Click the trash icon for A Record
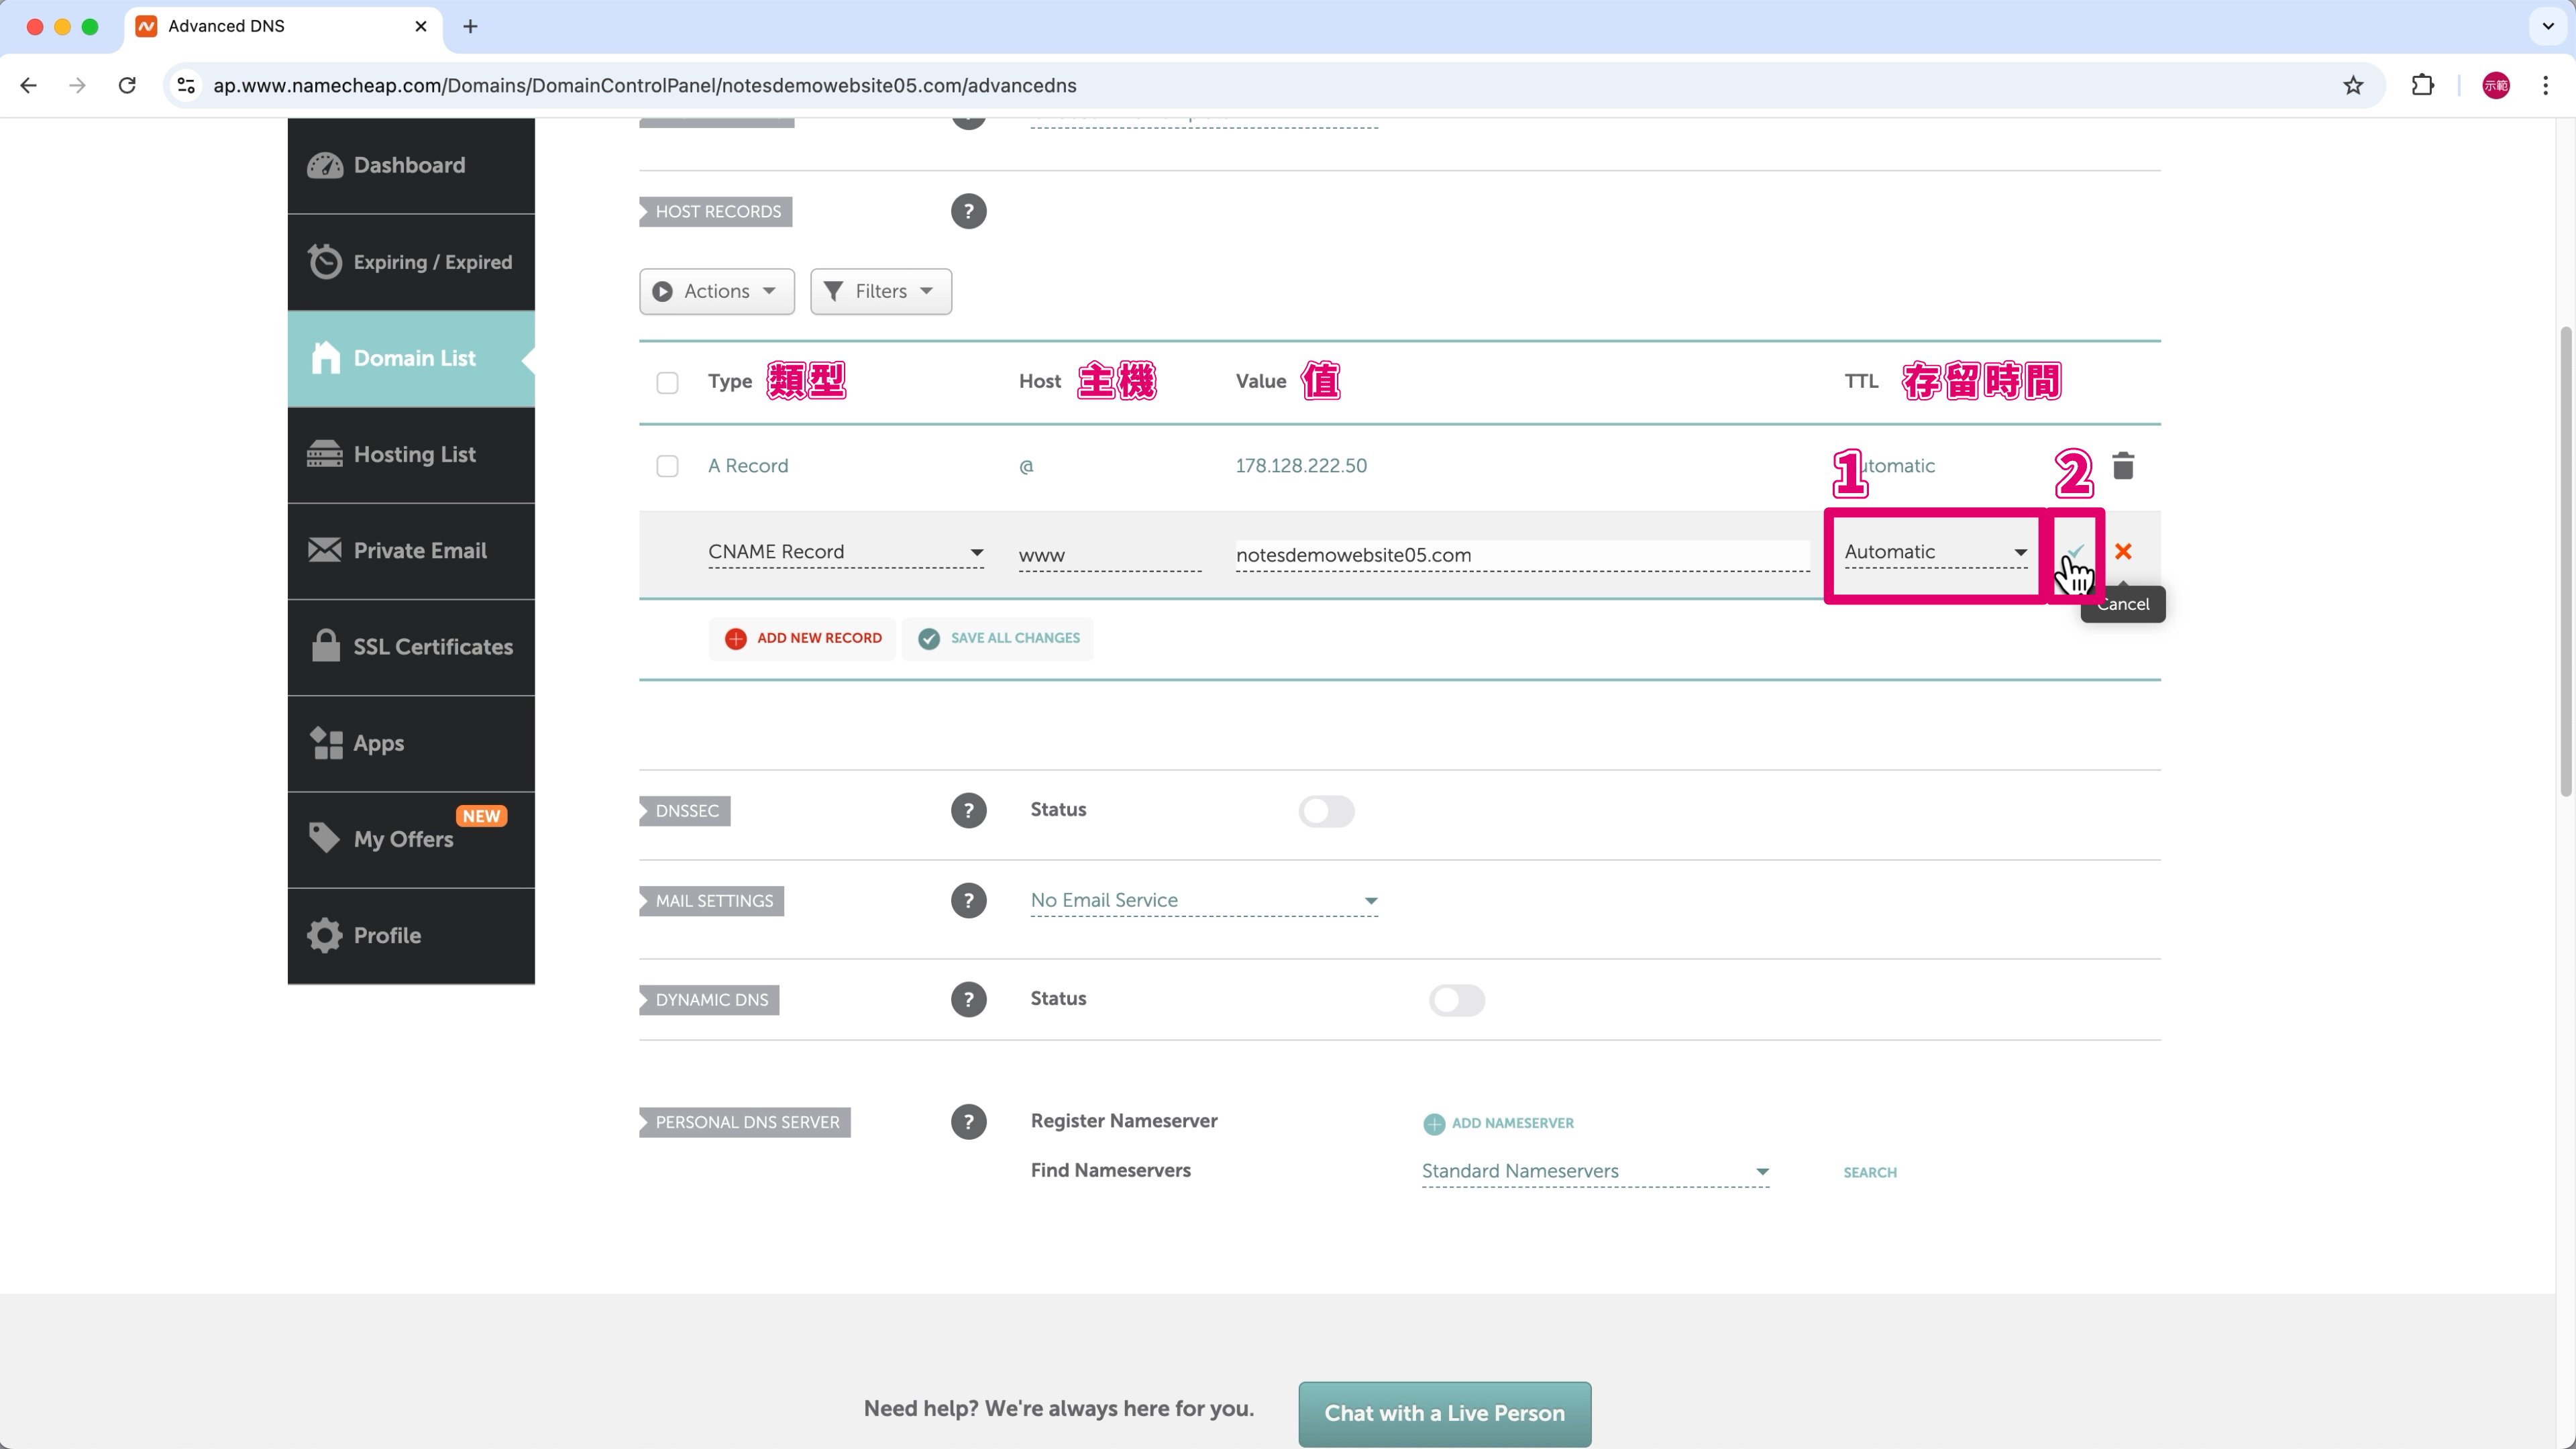 (2122, 466)
